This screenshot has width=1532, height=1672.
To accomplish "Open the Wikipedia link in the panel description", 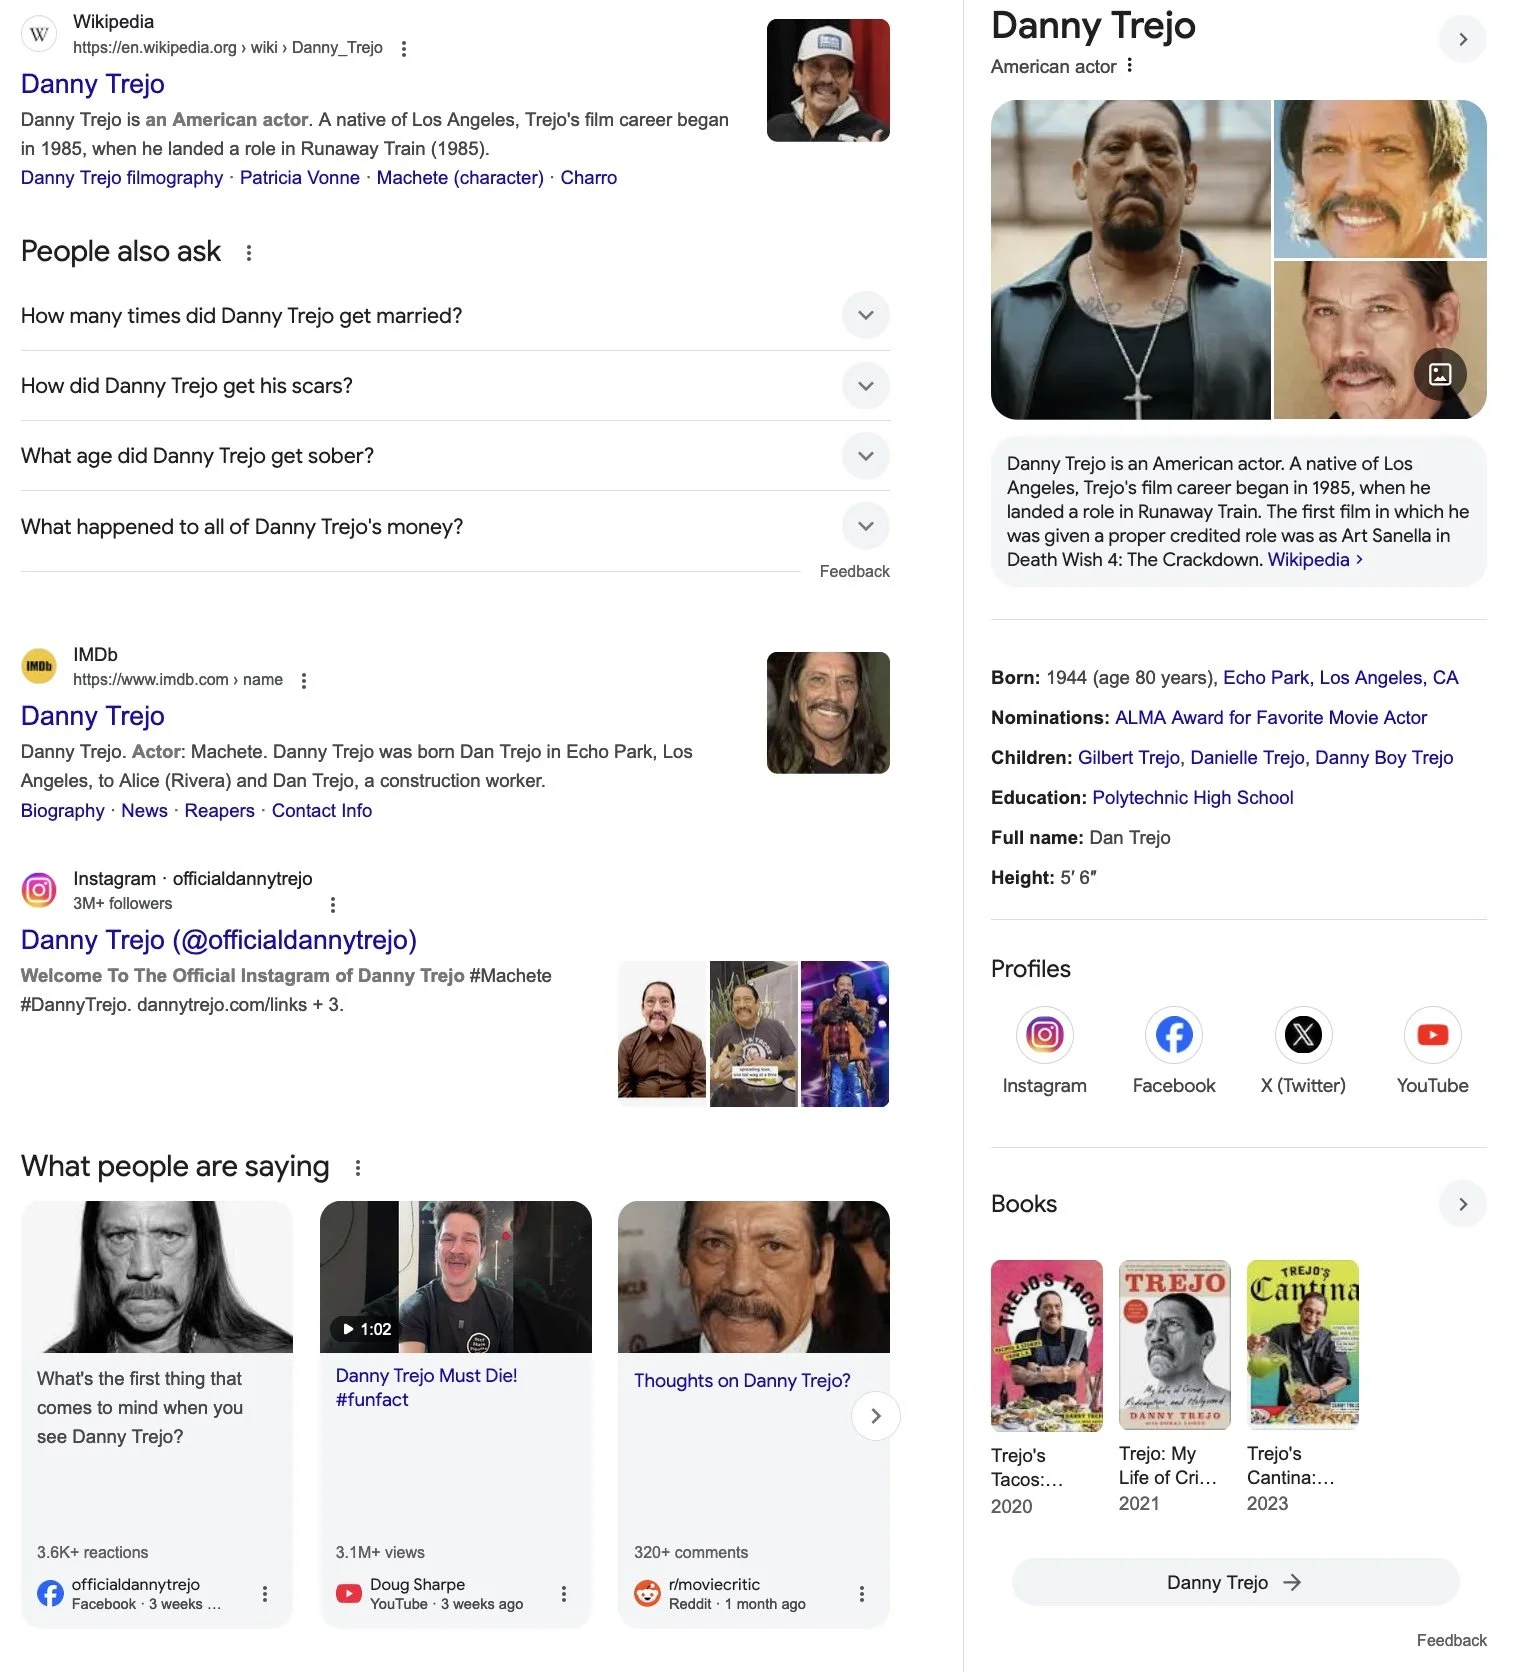I will [x=1315, y=560].
